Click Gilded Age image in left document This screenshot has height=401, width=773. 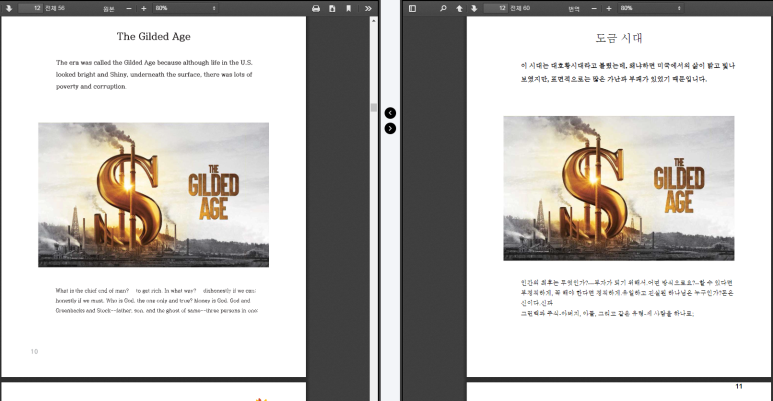[x=153, y=195]
